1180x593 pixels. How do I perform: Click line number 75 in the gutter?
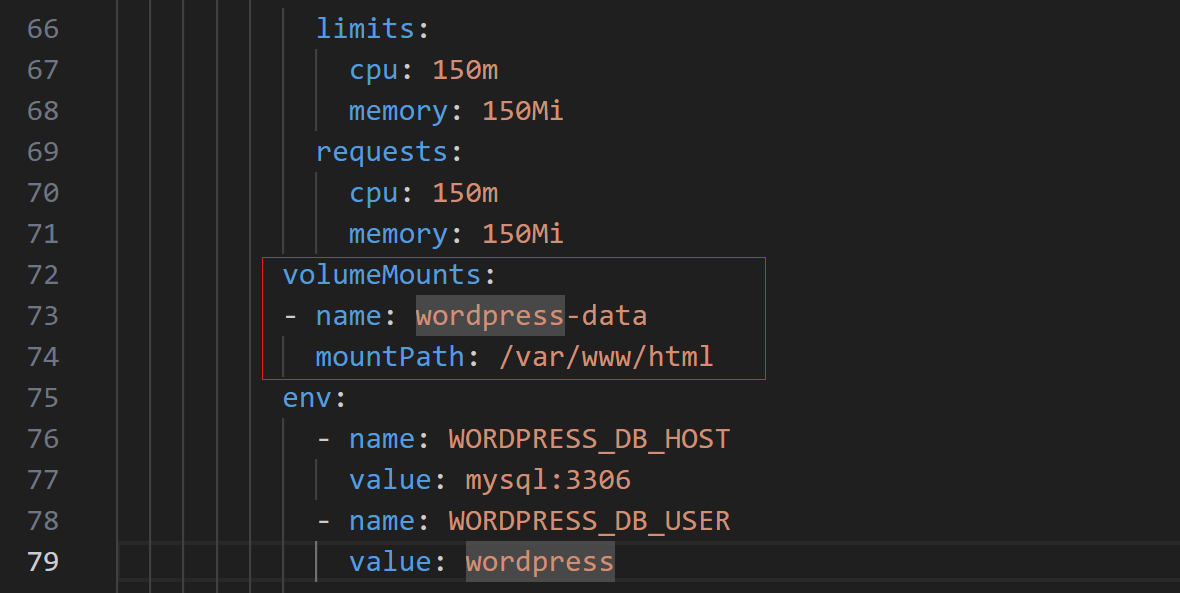click(x=43, y=398)
